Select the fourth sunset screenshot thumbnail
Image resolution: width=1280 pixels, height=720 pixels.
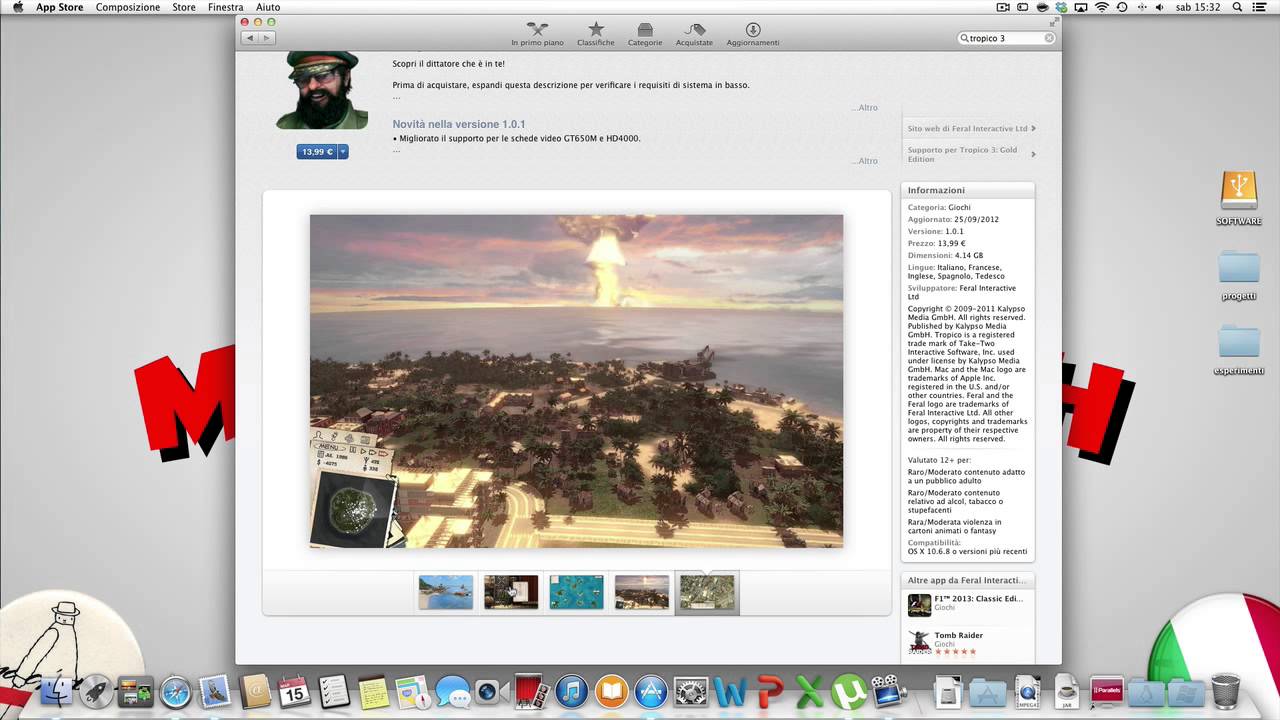642,592
